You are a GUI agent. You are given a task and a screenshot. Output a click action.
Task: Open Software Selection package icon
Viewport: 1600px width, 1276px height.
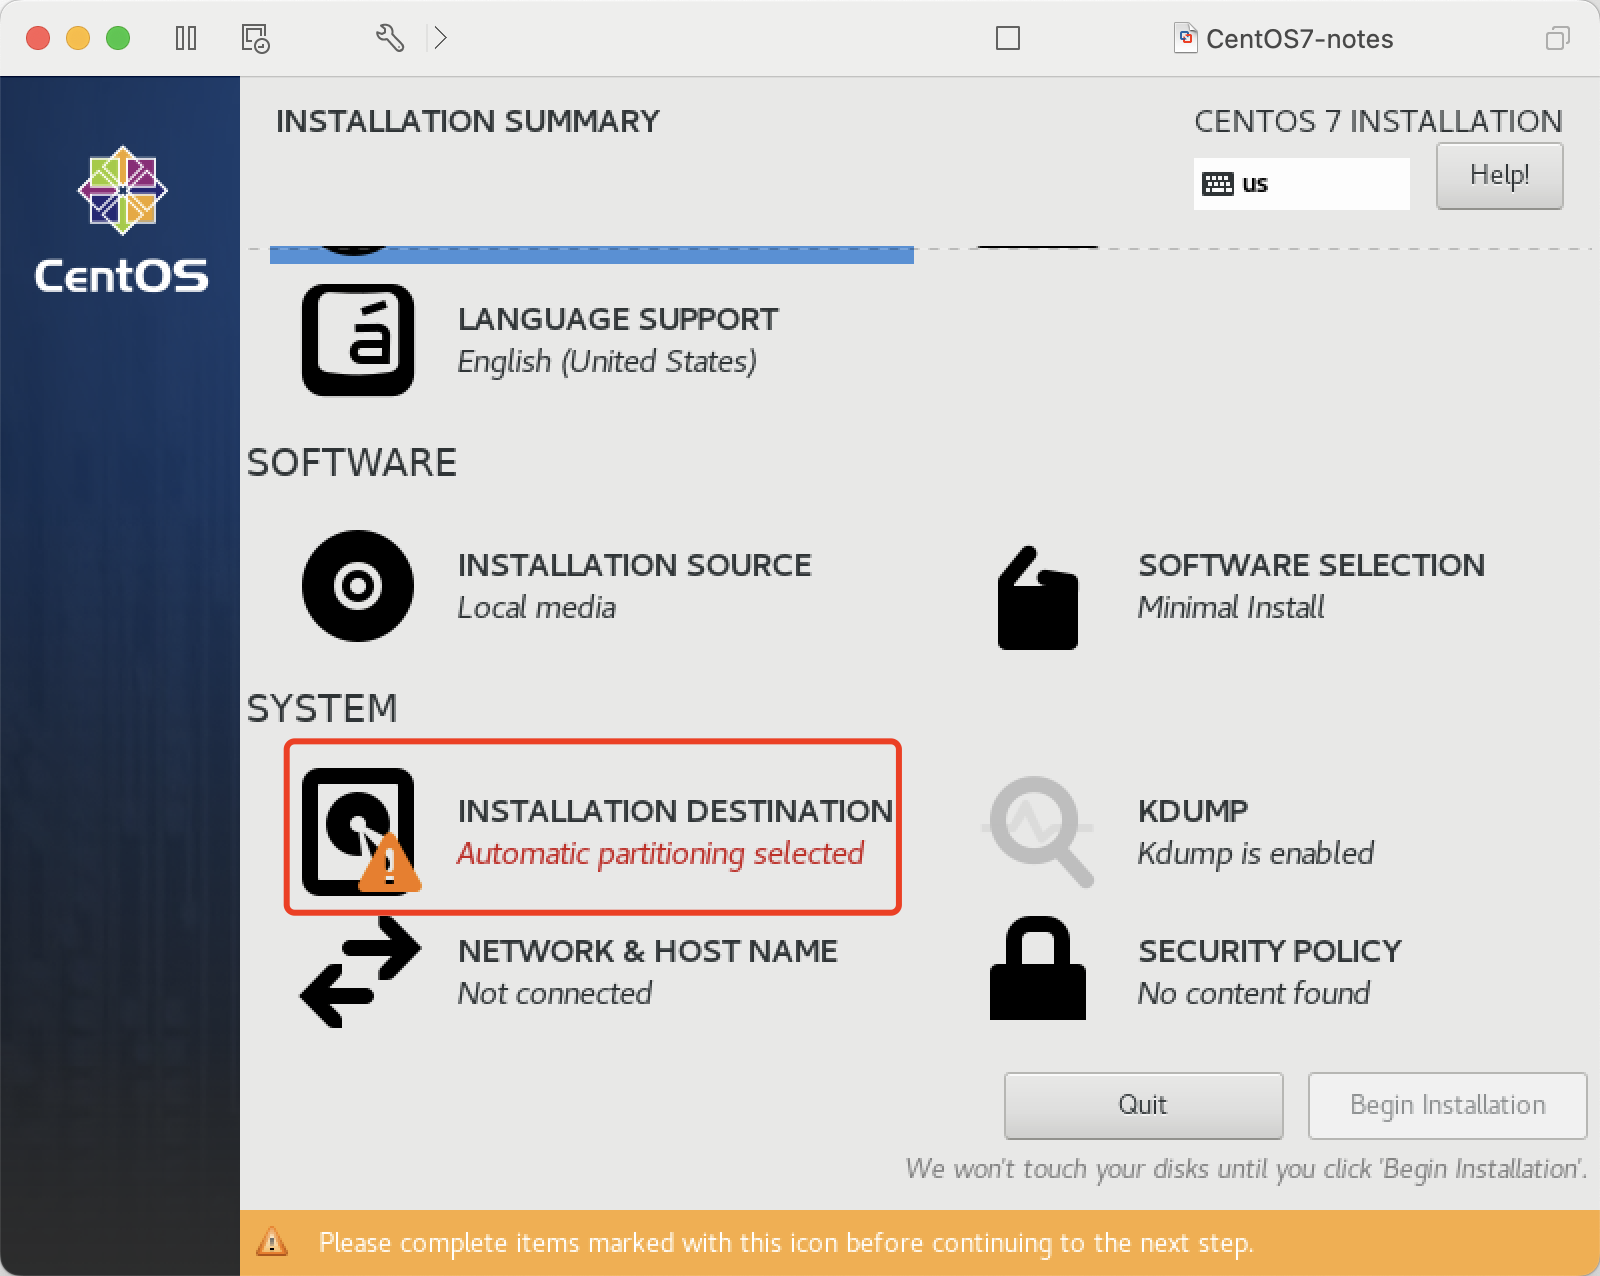1038,598
